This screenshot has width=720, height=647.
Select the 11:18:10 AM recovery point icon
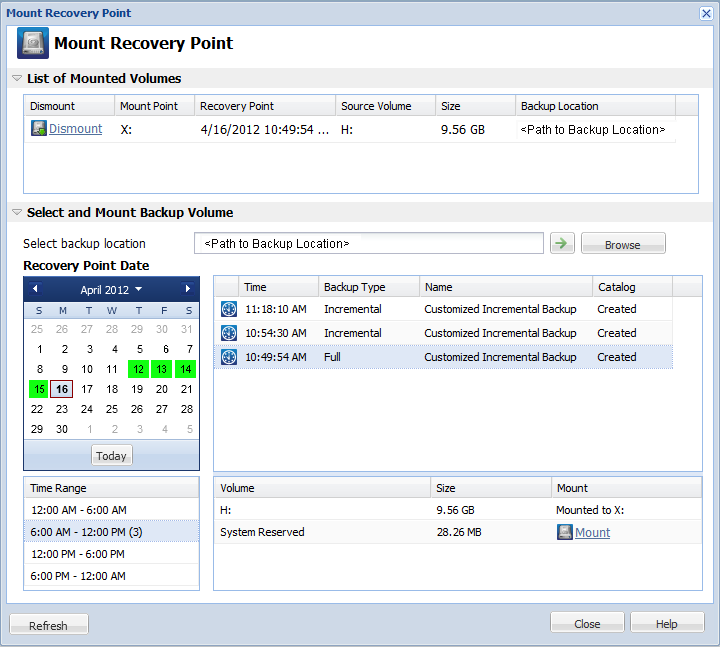click(x=229, y=309)
